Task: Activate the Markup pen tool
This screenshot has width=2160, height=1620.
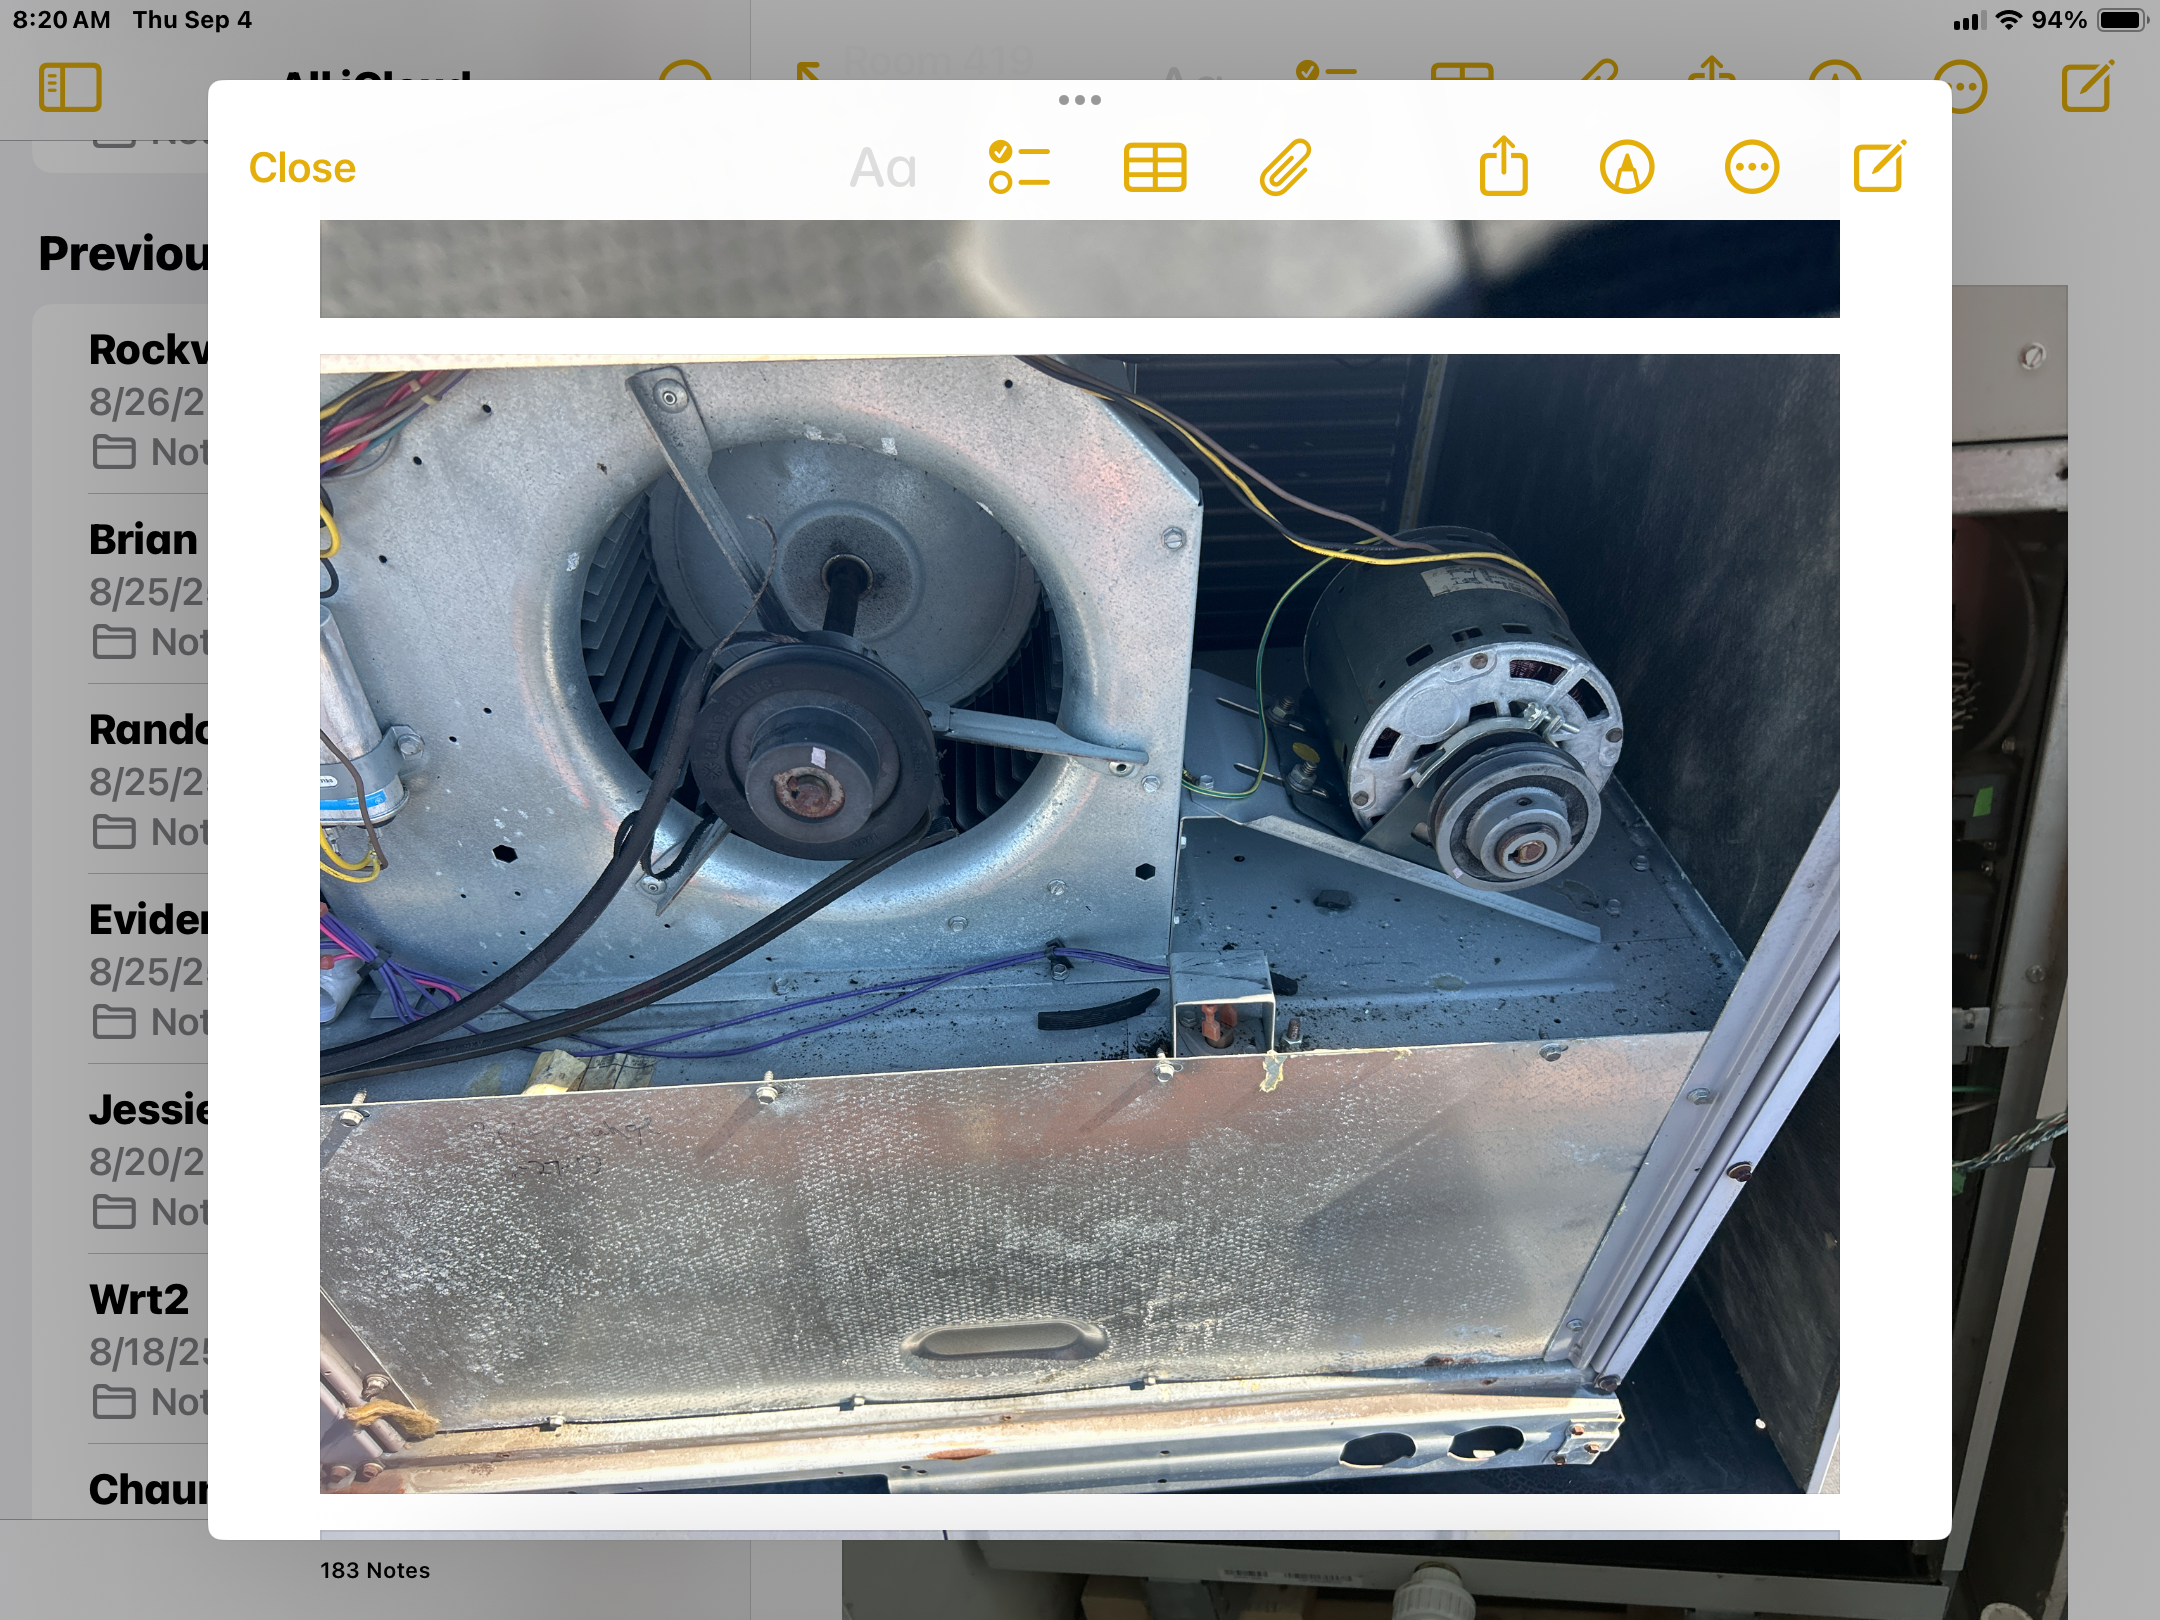Action: [1627, 168]
